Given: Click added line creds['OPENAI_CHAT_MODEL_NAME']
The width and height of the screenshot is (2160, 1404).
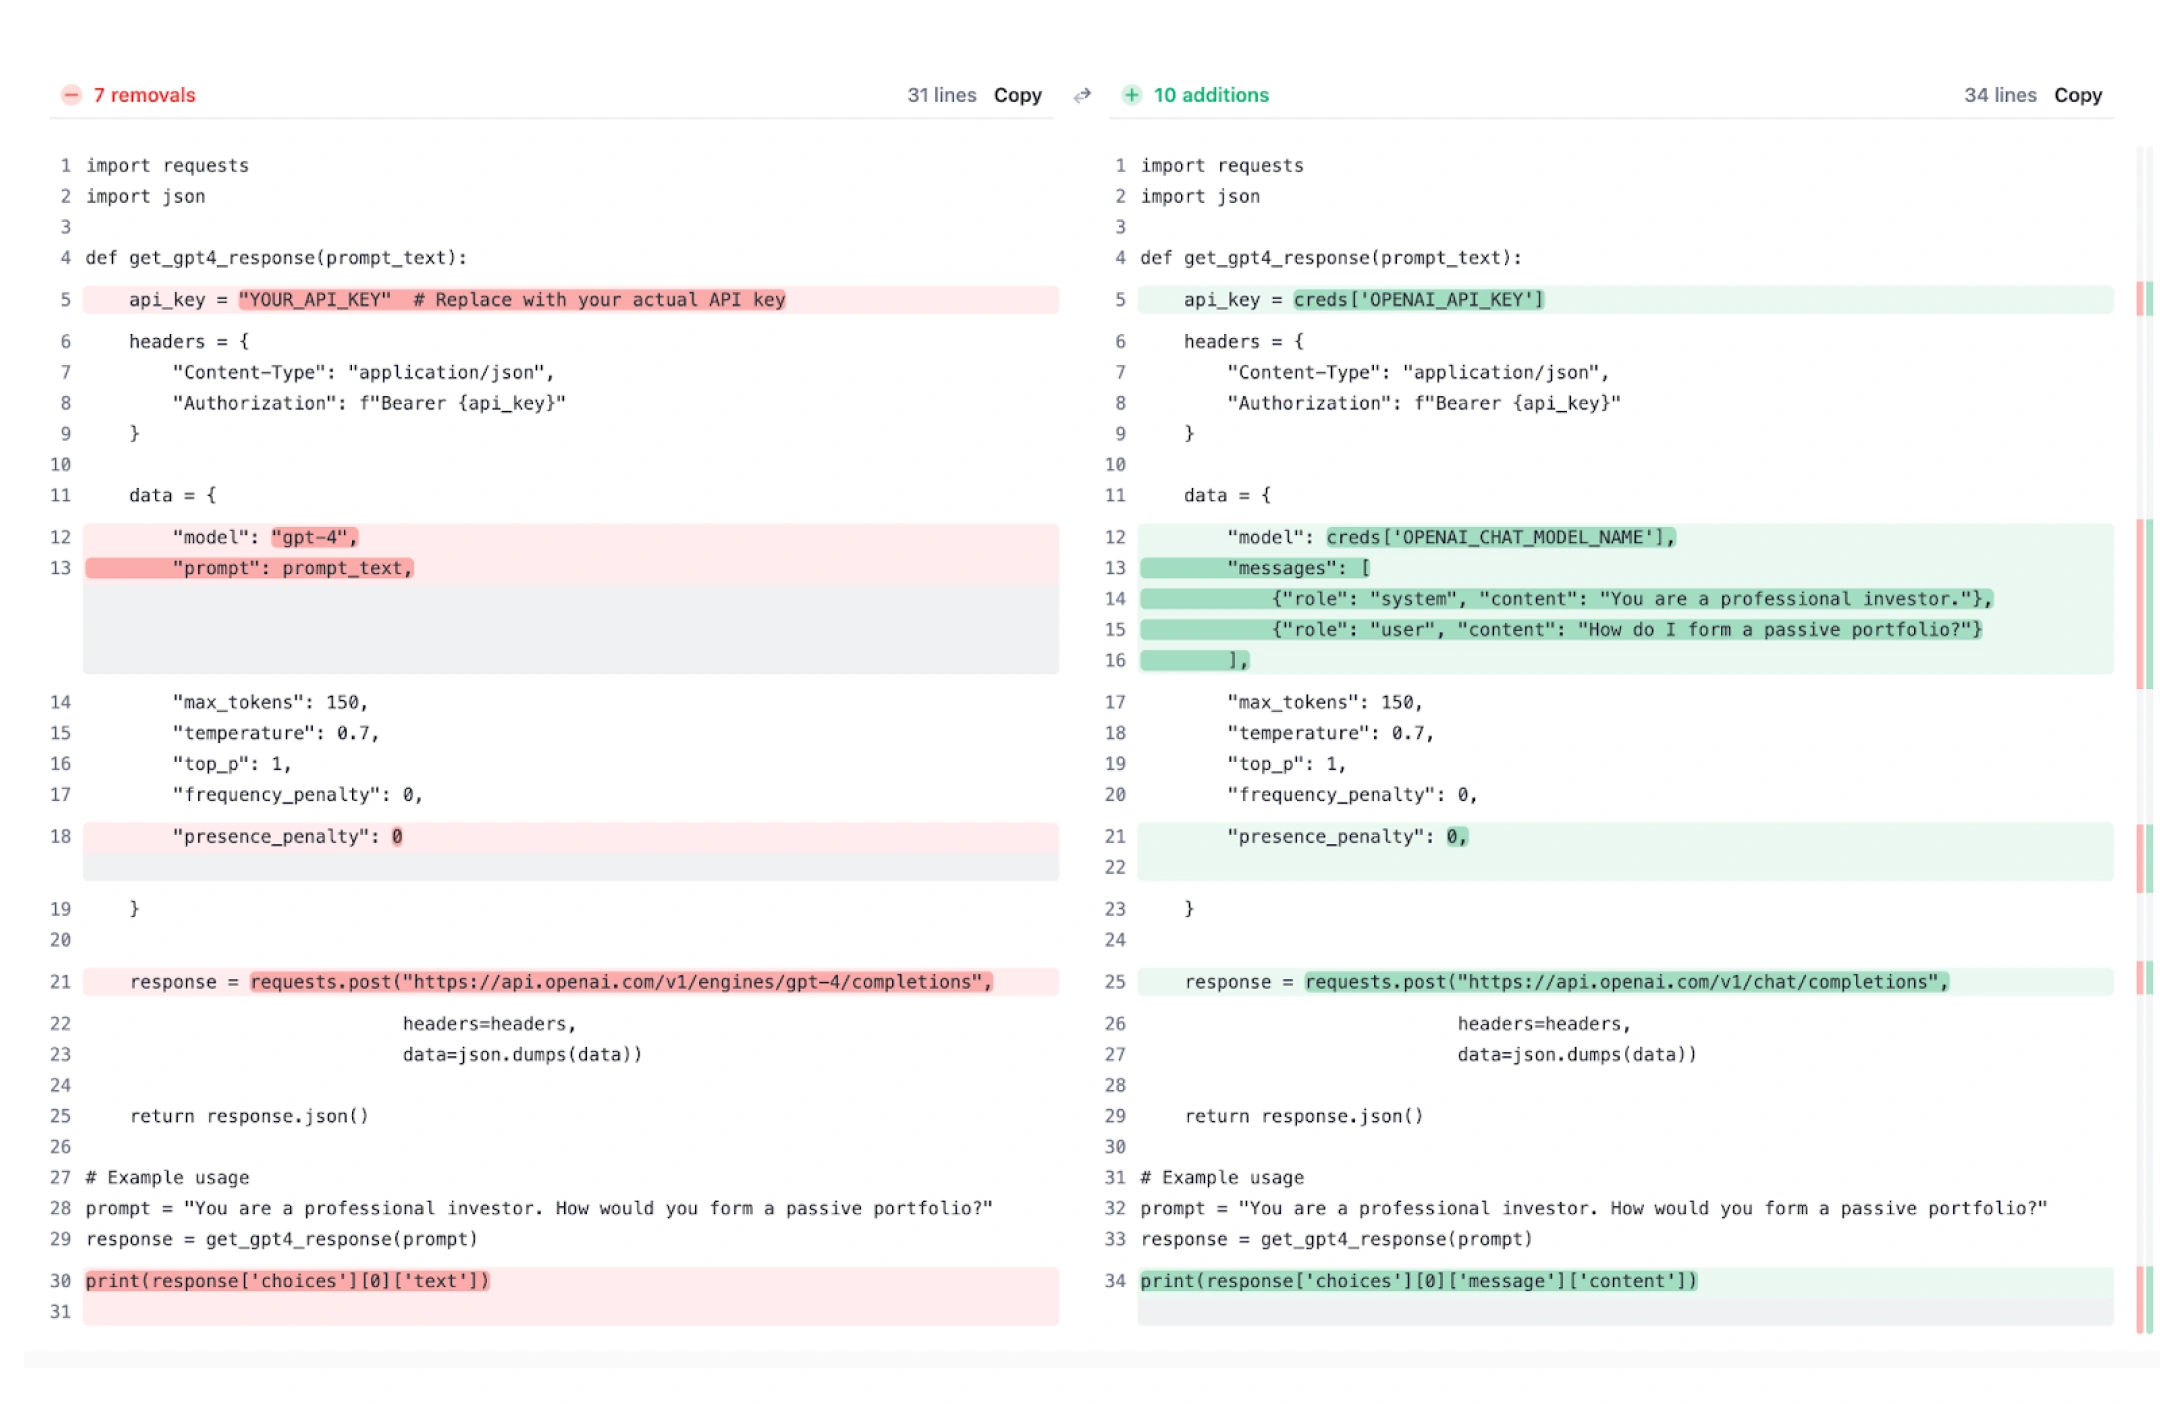Looking at the screenshot, I should [1626, 537].
